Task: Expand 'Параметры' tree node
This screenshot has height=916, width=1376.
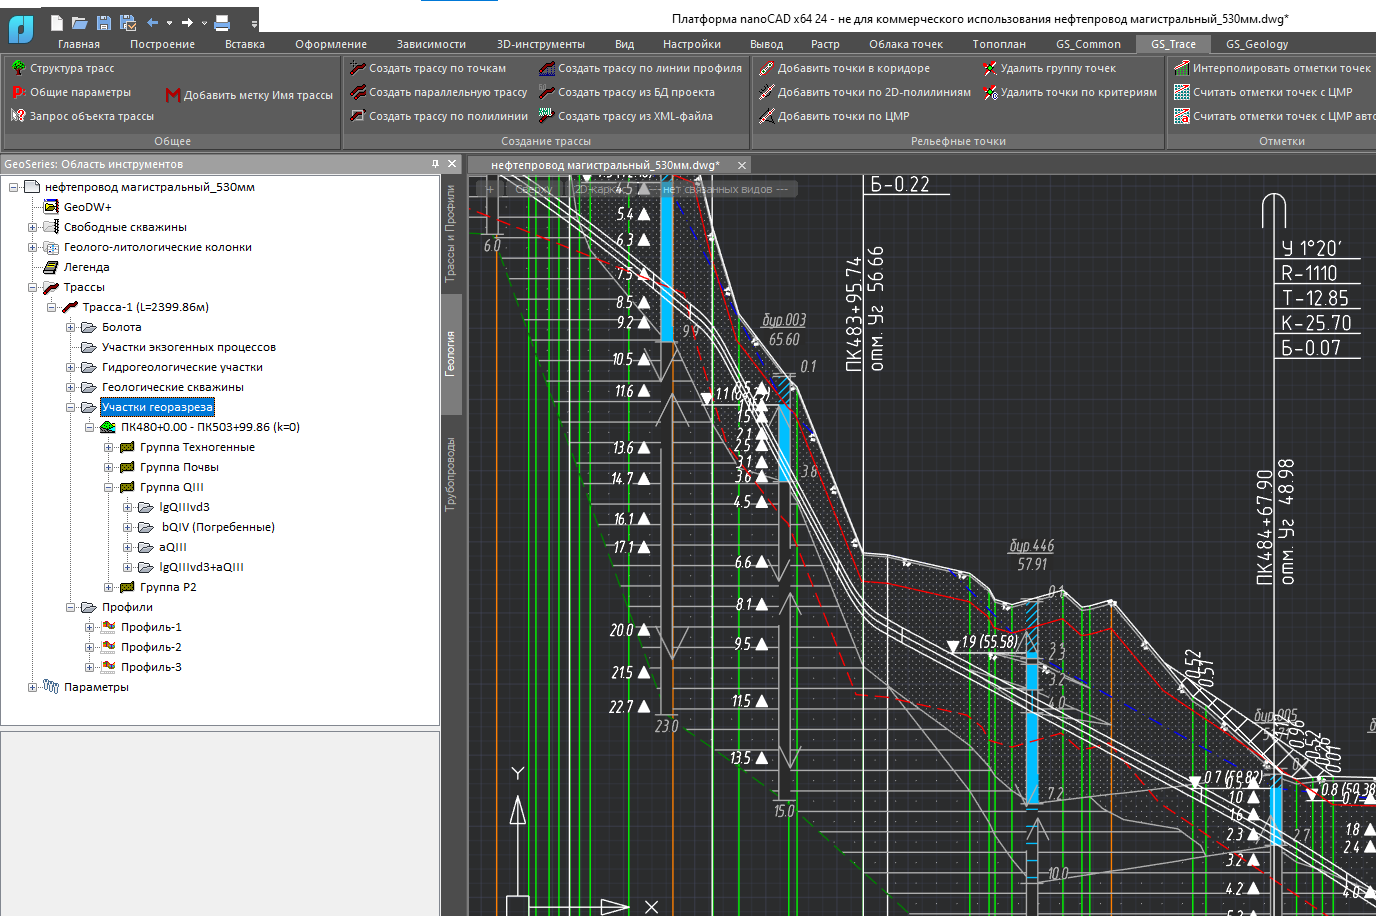Action: click(x=32, y=687)
